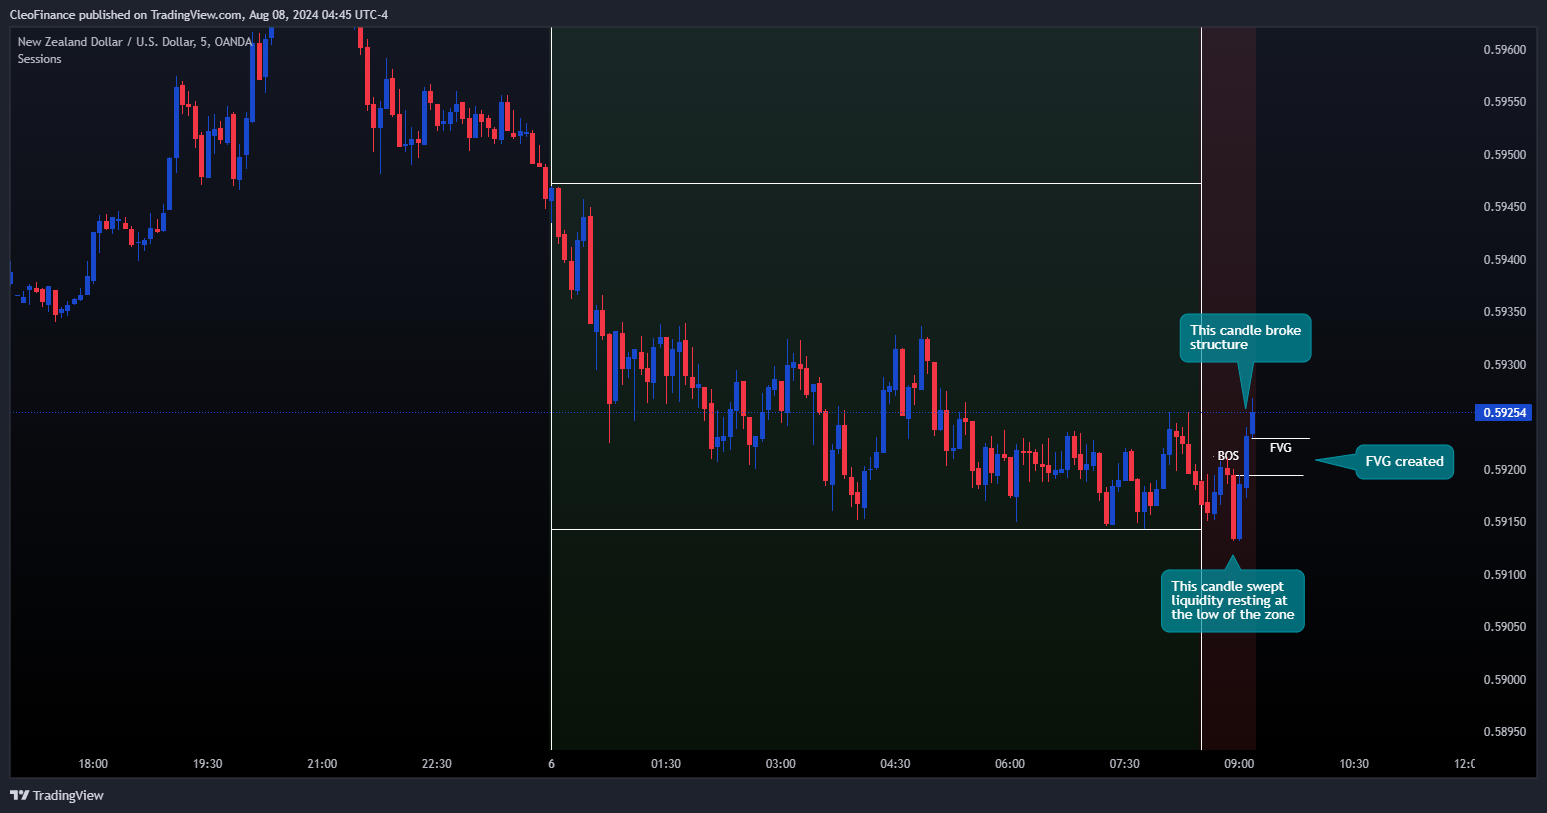This screenshot has width=1547, height=813.
Task: Click the 18:00 time axis label
Action: click(93, 764)
